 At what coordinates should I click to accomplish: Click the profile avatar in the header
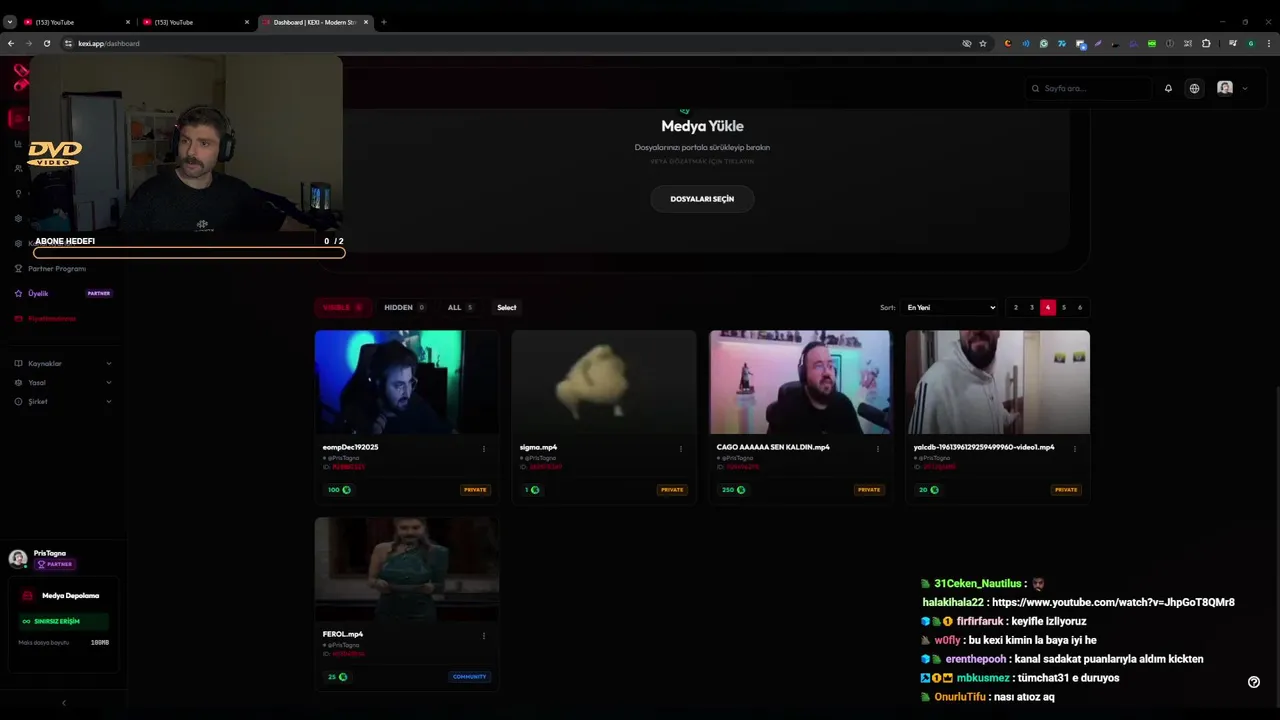pos(1225,88)
